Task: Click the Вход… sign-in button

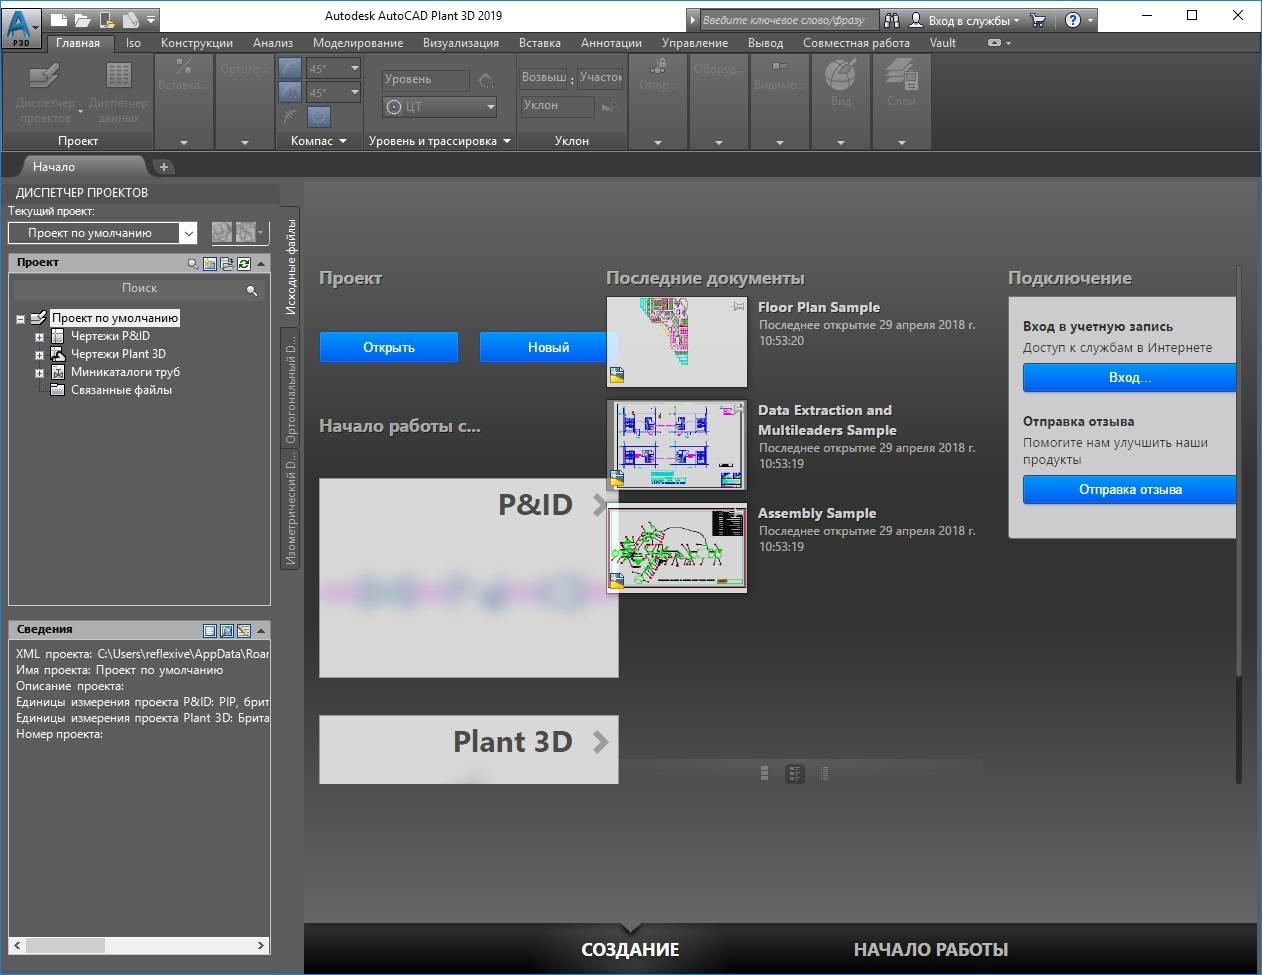Action: click(1130, 377)
